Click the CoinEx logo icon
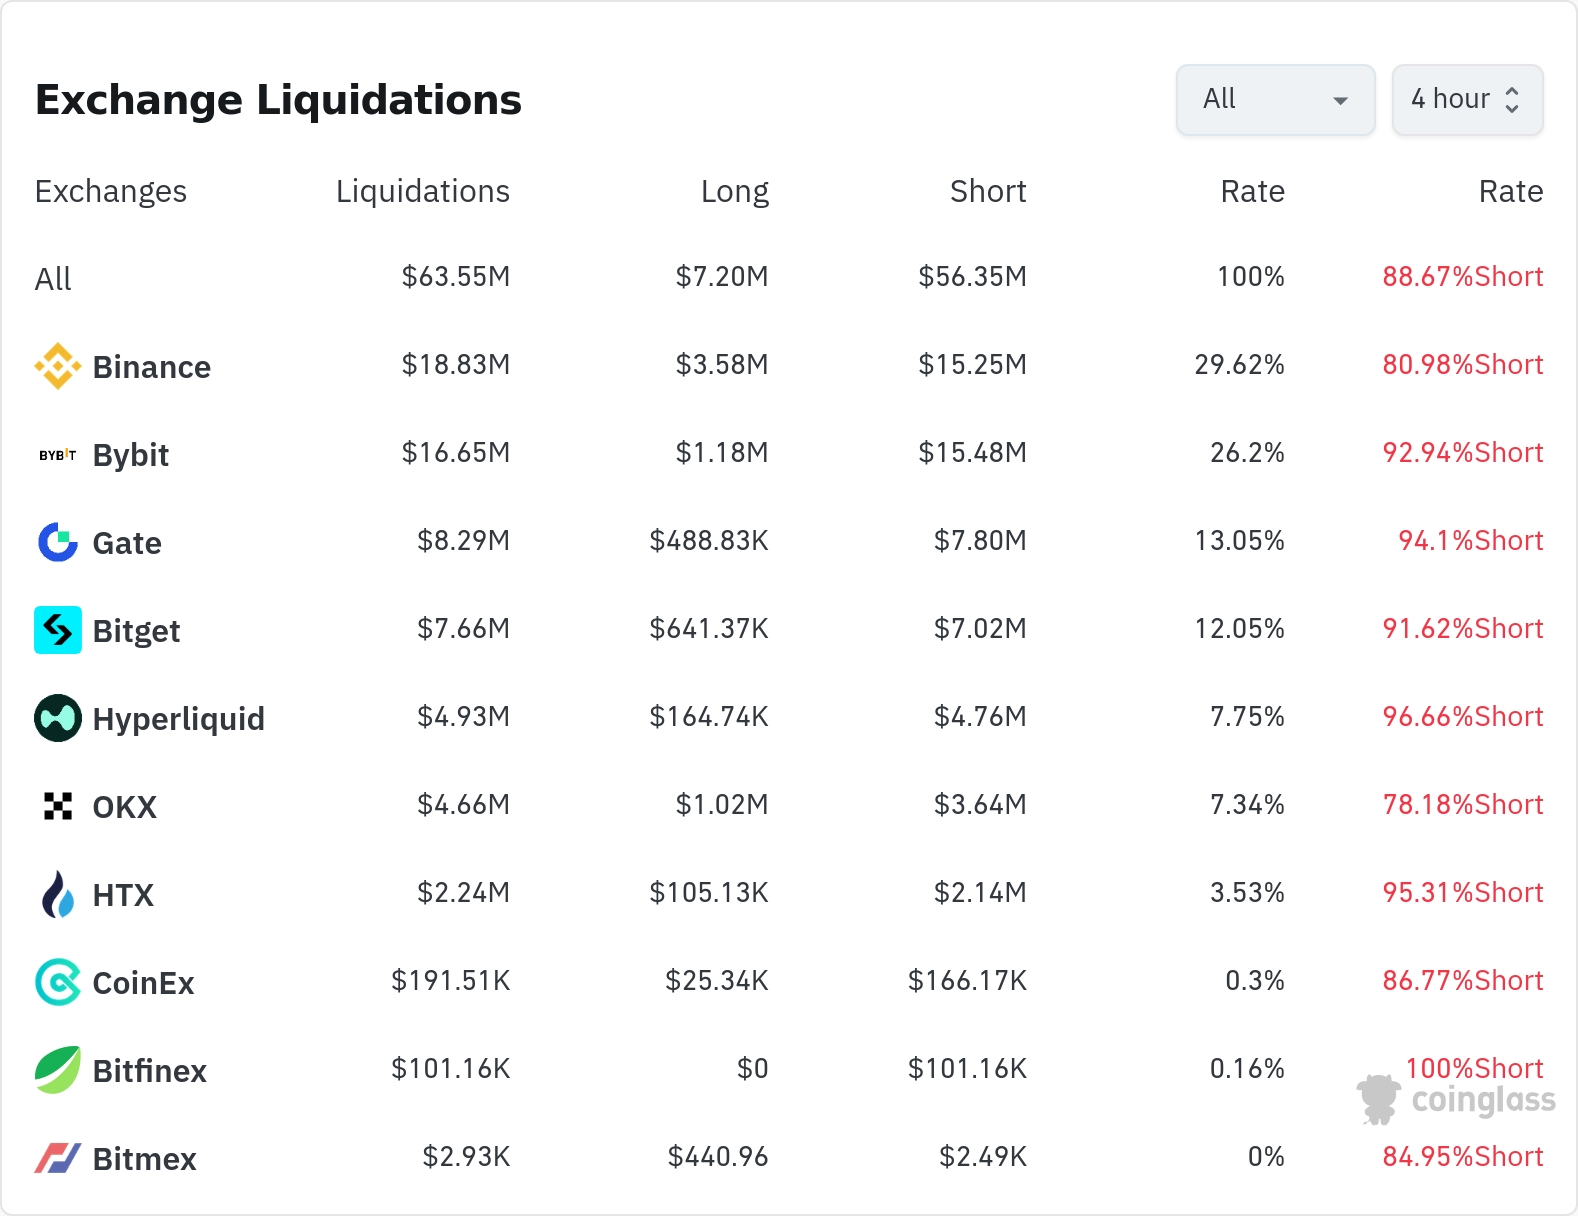1578x1216 pixels. [58, 982]
